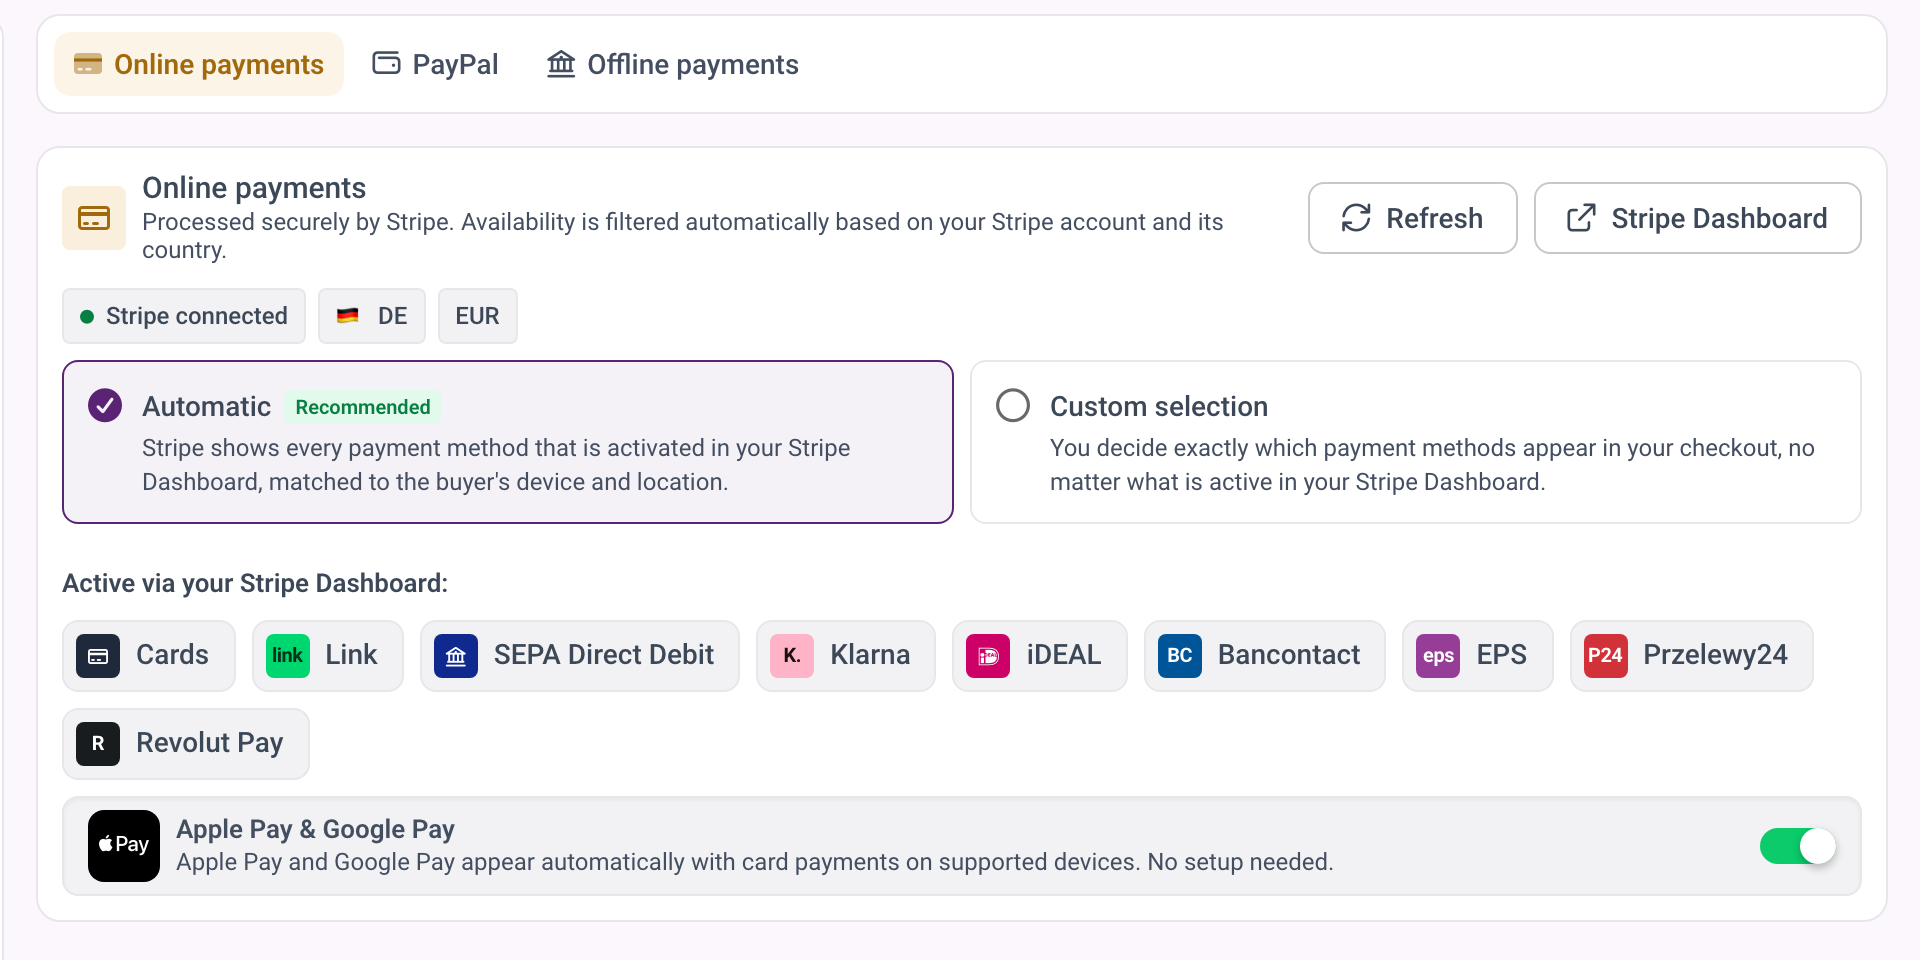Click the red P24 Przelewy24 icon
The height and width of the screenshot is (960, 1920).
coord(1606,656)
